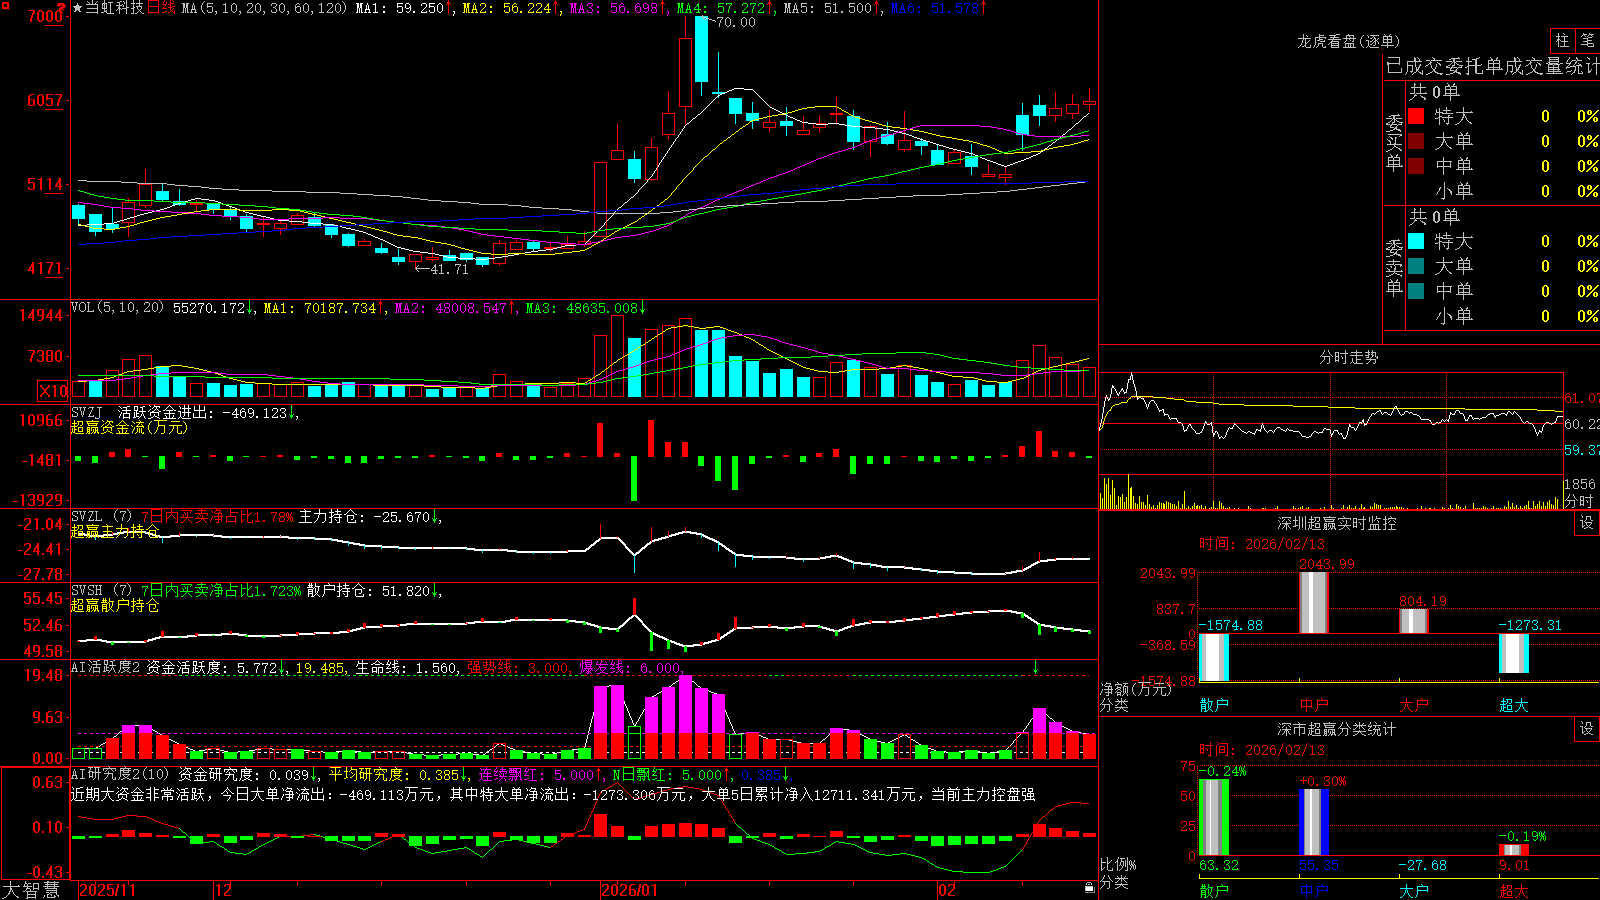Click the 超大 bar labeled -1273.31

(x=1514, y=653)
